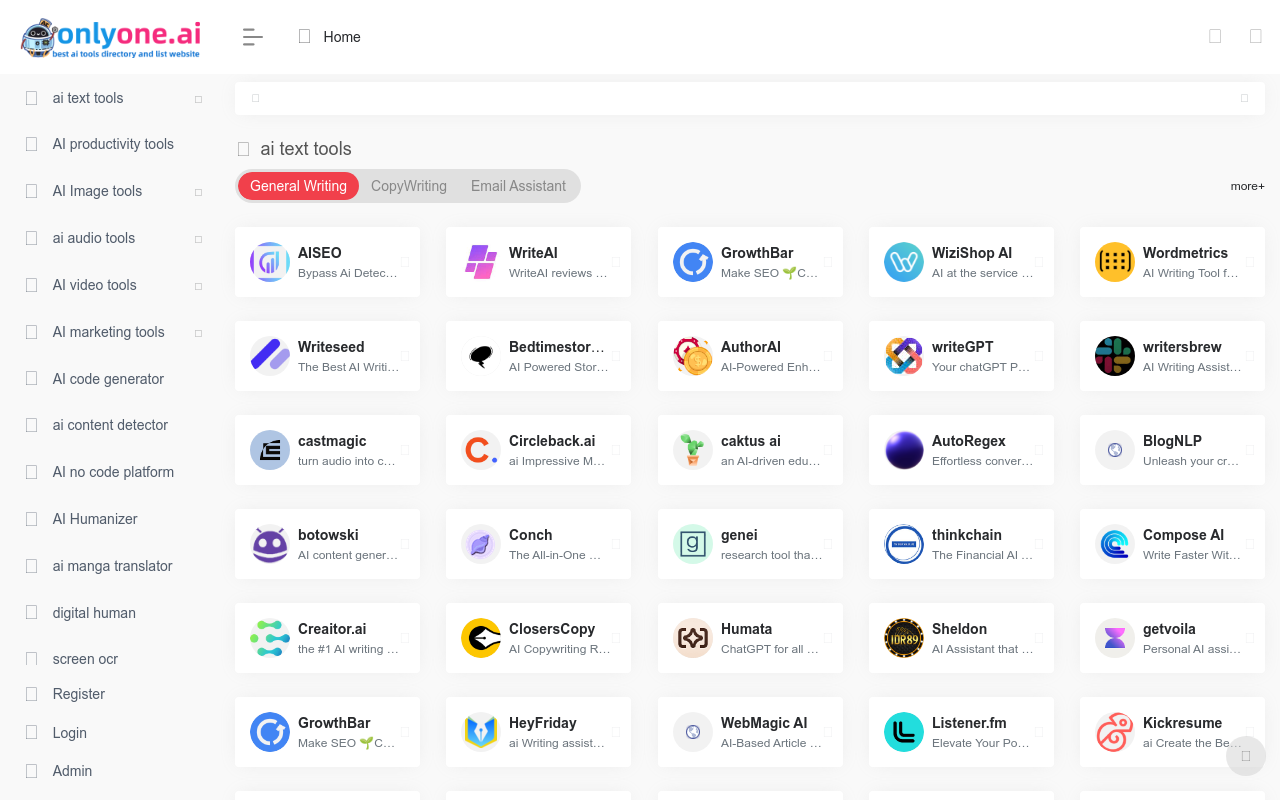This screenshot has height=800, width=1280.
Task: Click the Compose AI swirl icon
Action: click(1115, 544)
